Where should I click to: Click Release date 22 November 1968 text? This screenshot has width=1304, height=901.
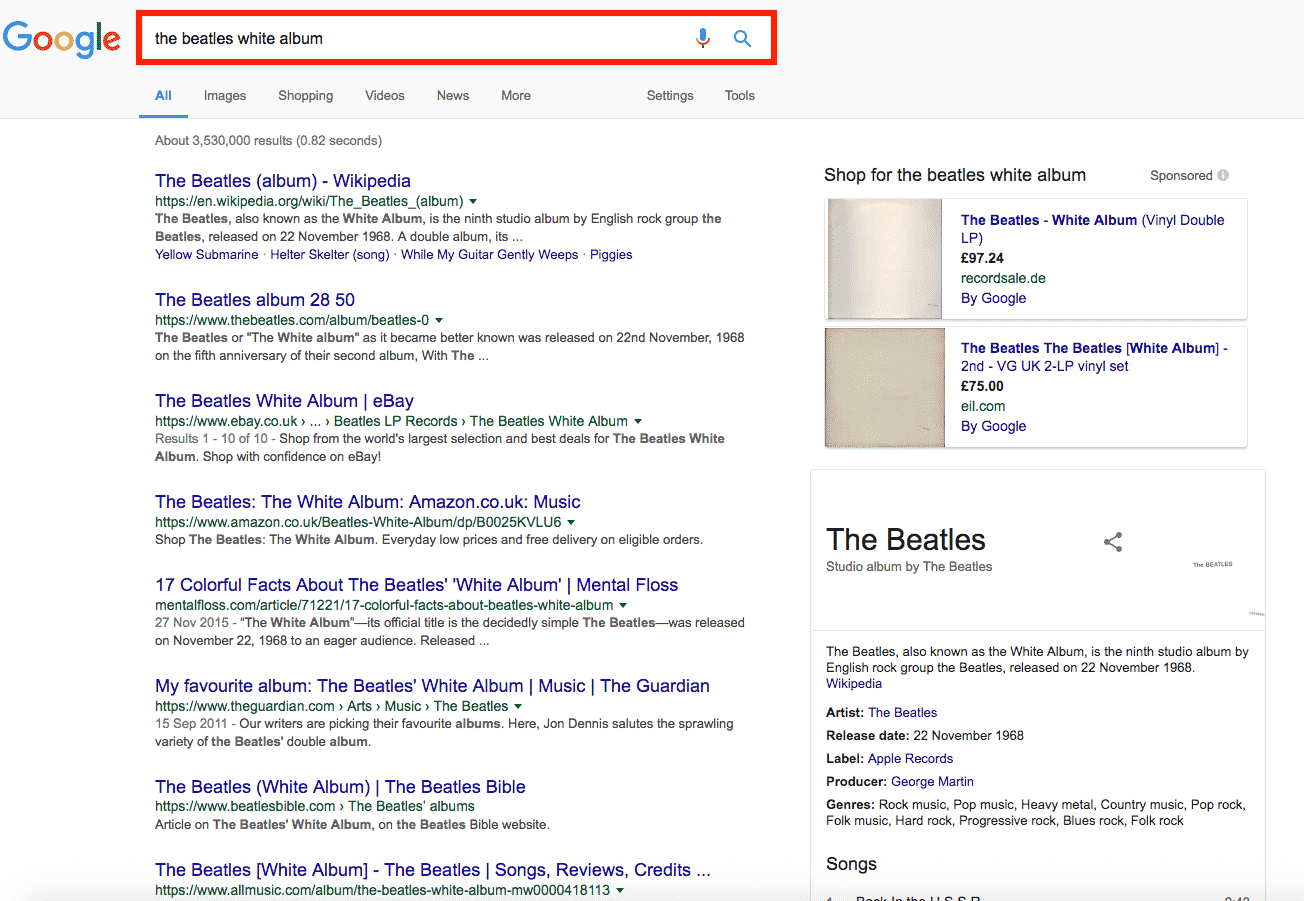925,736
